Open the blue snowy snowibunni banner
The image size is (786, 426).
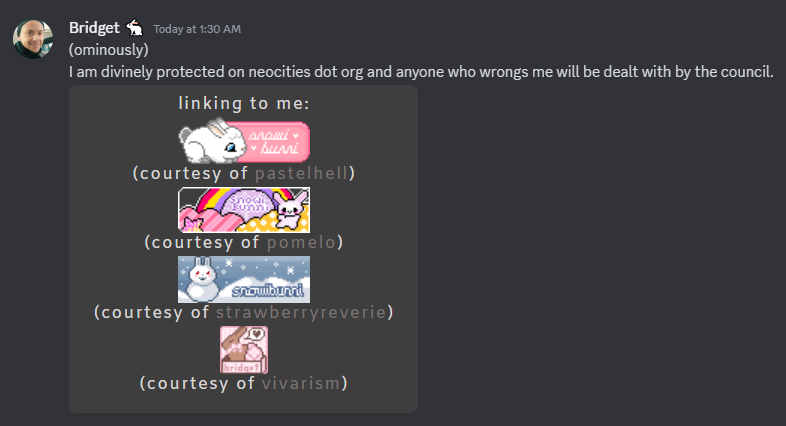pyautogui.click(x=244, y=280)
